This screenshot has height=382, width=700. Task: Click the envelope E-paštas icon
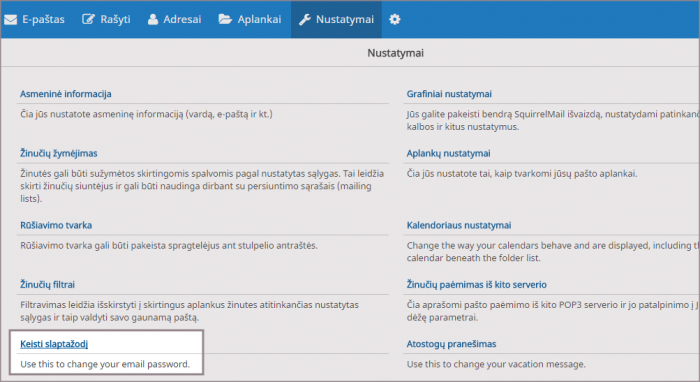click(x=10, y=20)
